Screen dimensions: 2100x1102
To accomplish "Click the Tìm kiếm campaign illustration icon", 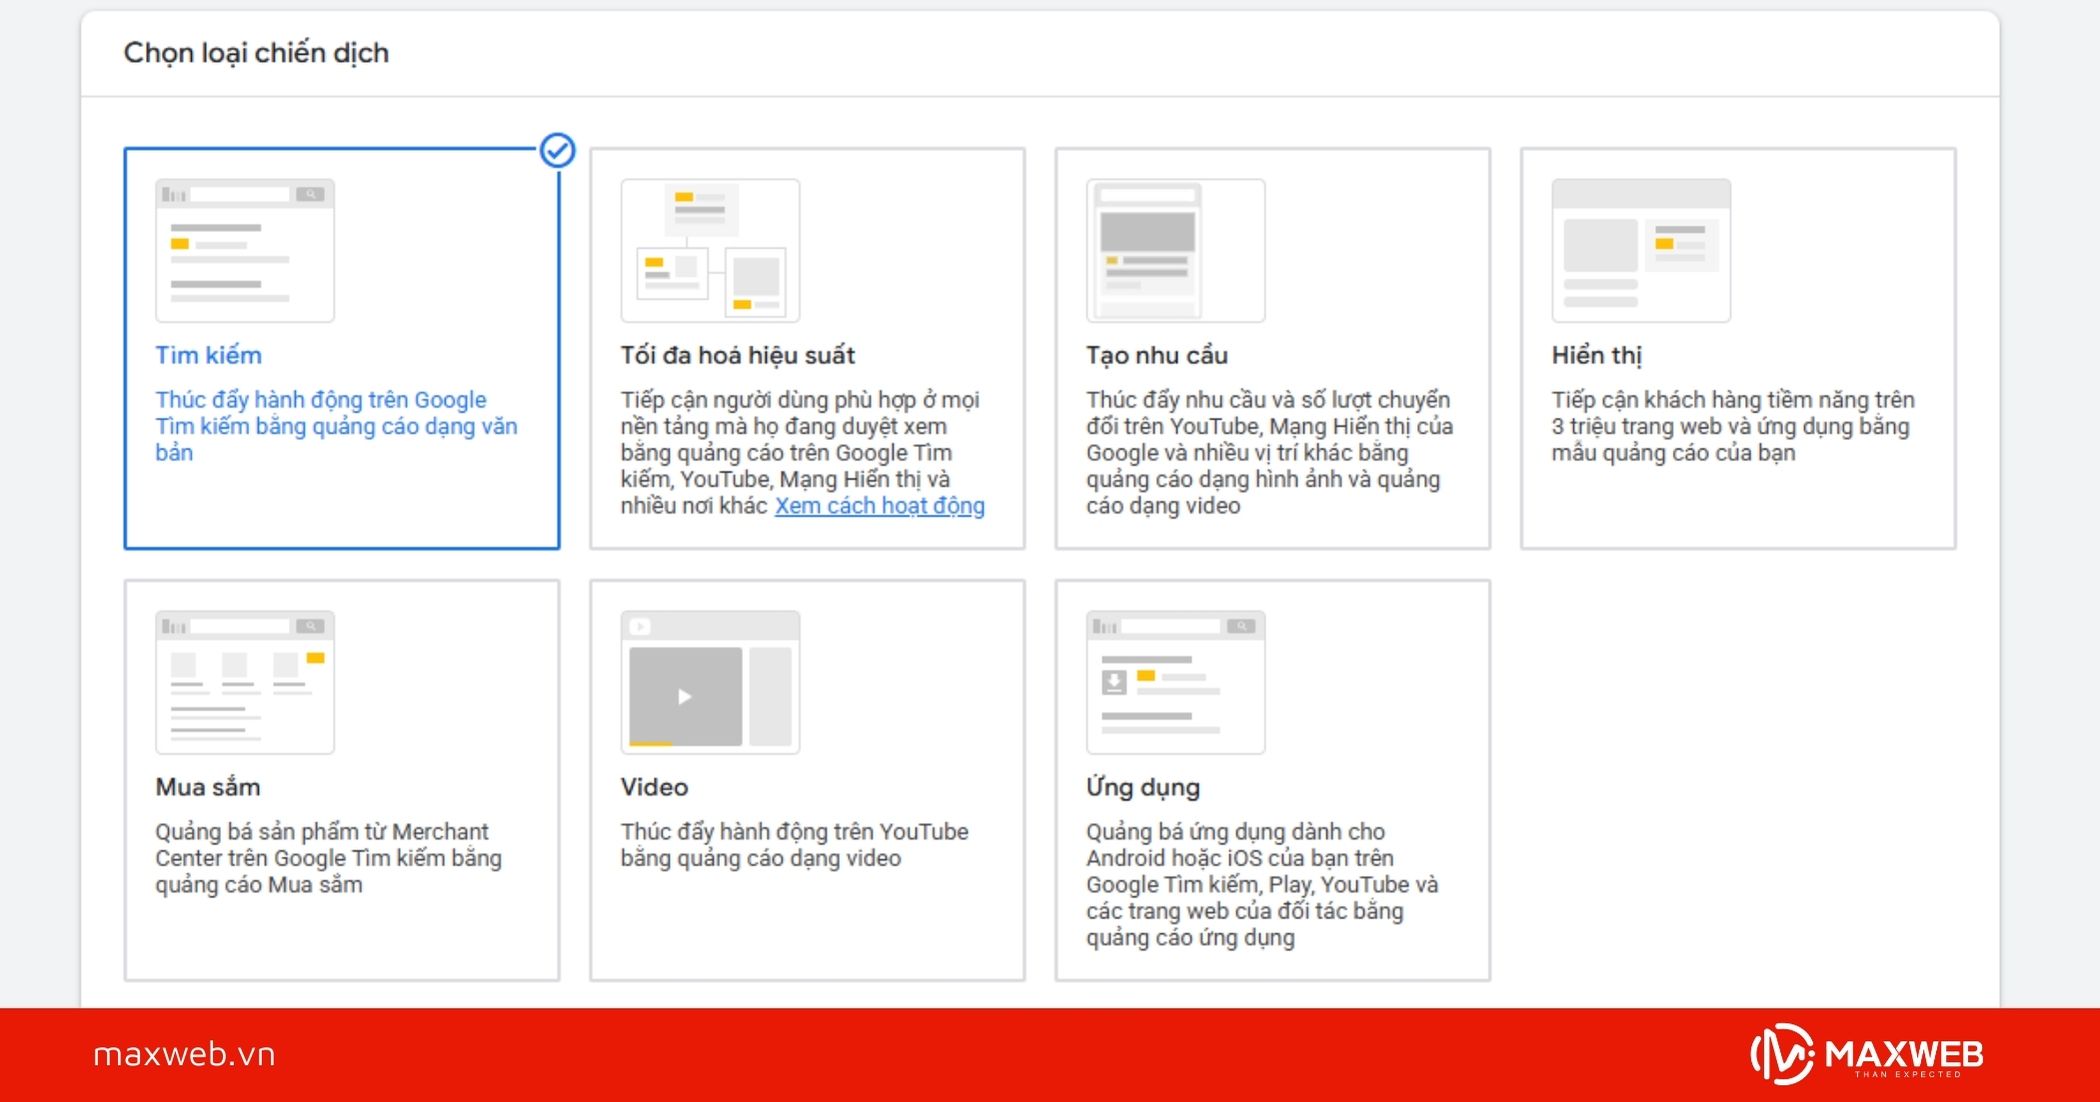I will (245, 251).
